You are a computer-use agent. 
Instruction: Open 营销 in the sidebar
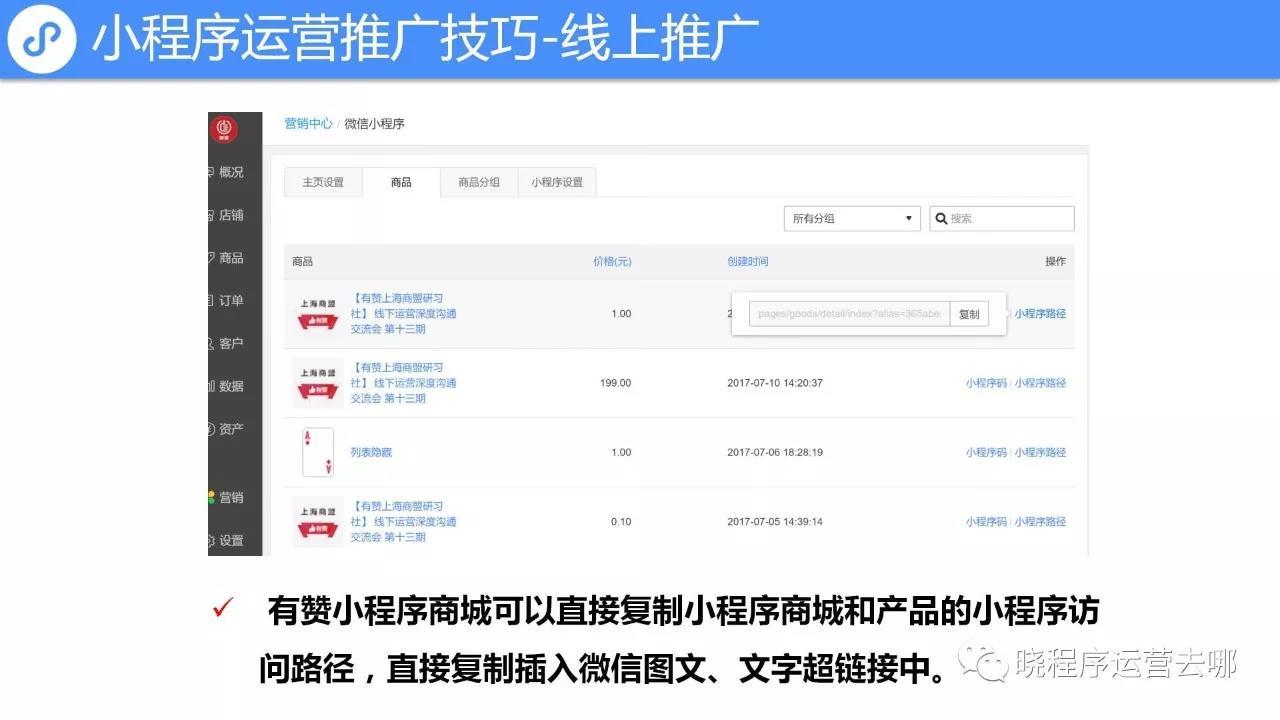pyautogui.click(x=231, y=497)
